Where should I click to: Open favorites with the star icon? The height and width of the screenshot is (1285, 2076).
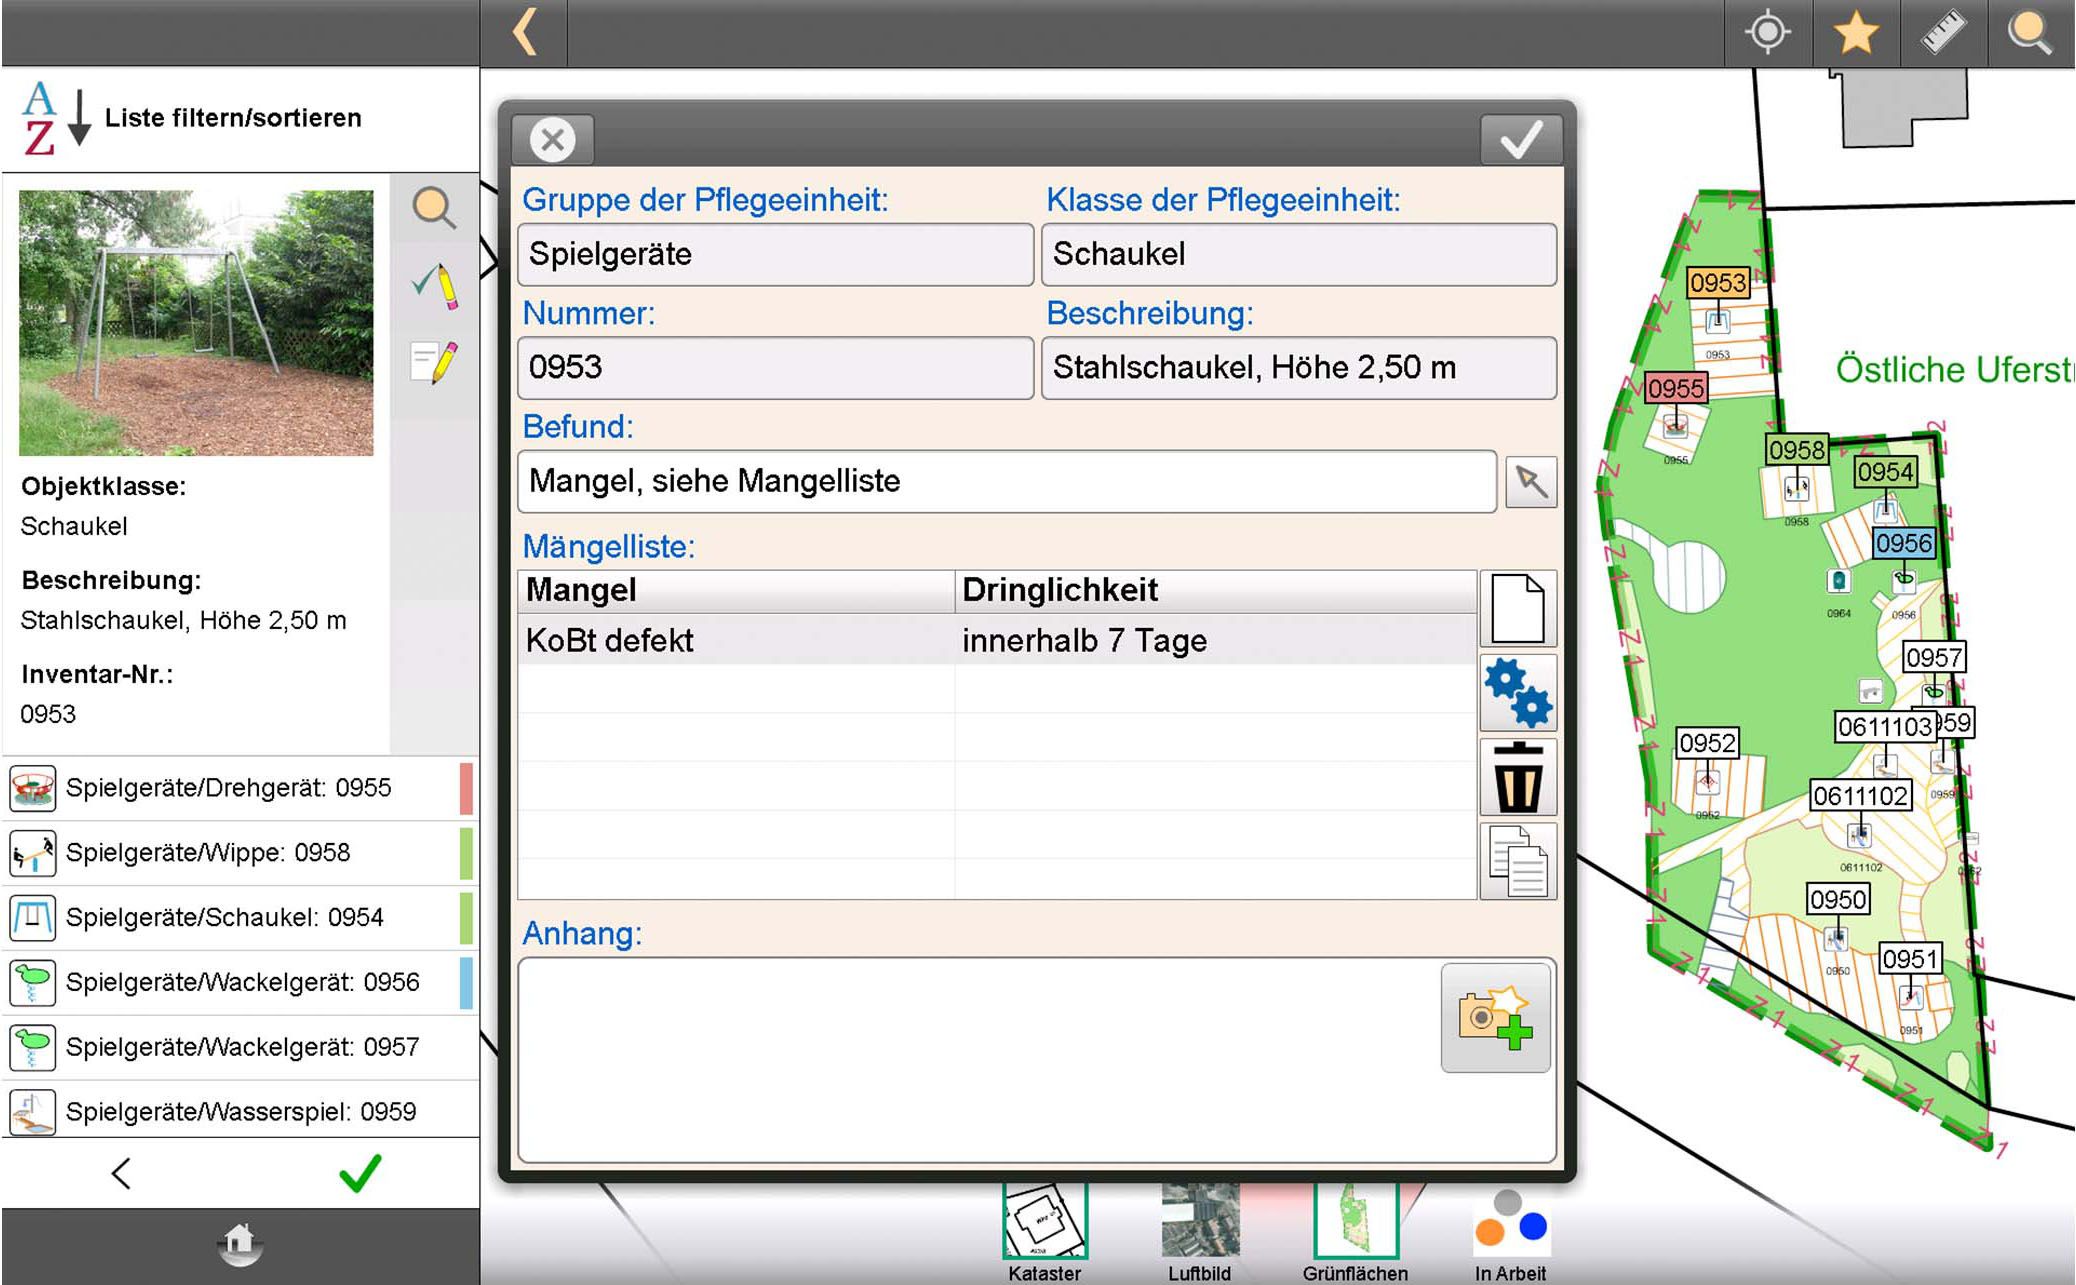pos(1855,33)
